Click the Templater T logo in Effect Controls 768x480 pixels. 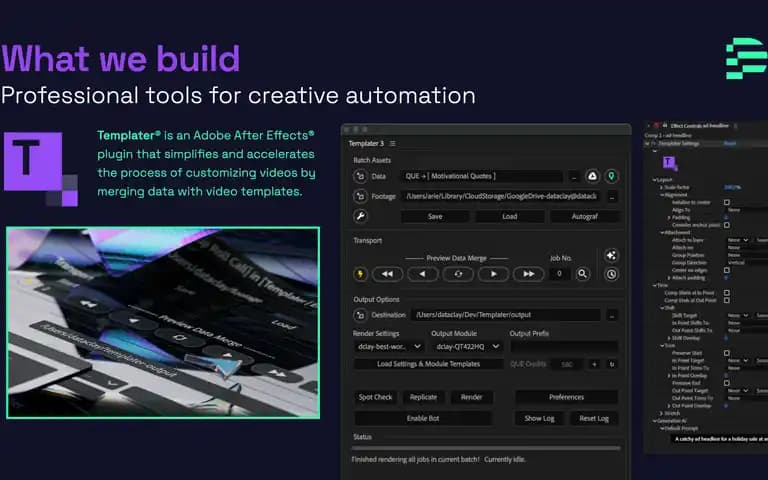(670, 163)
